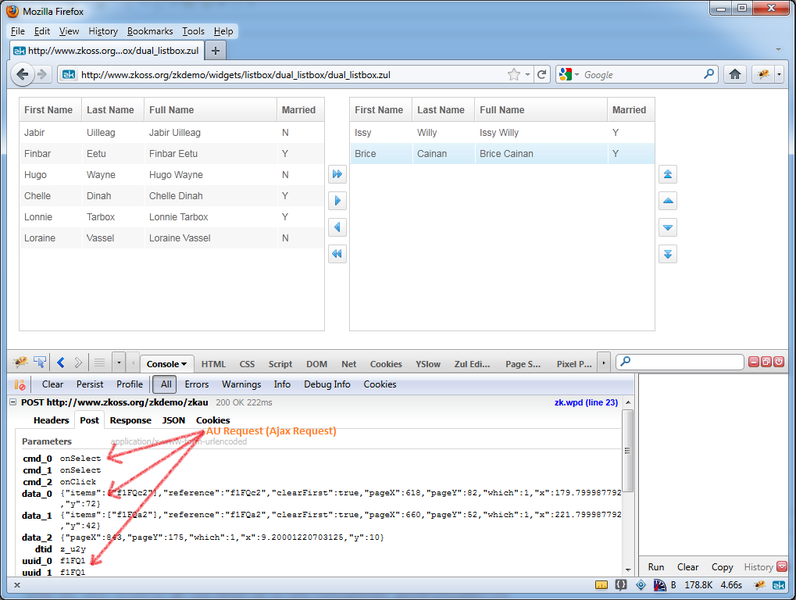
Task: Start the Profile button
Action: click(129, 384)
